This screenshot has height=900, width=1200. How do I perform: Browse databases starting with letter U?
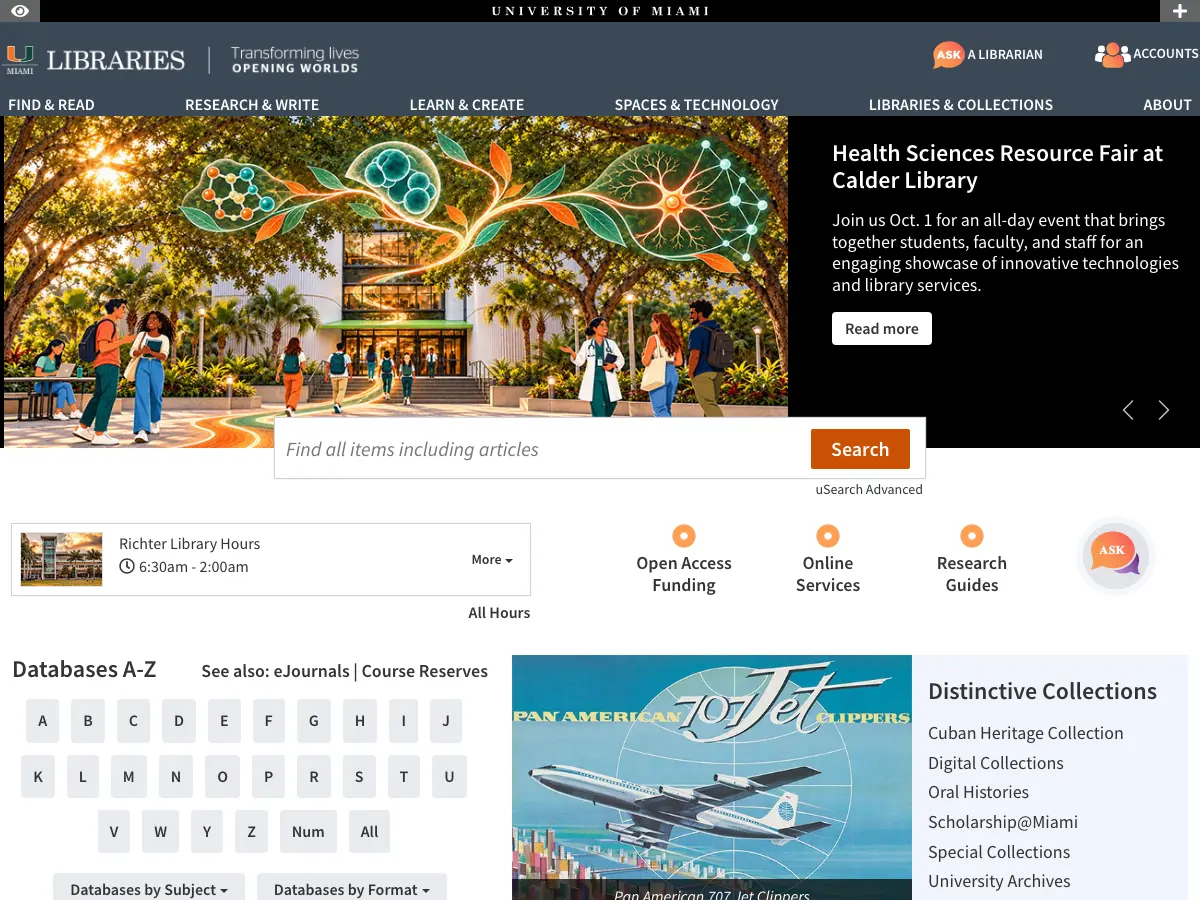click(450, 777)
